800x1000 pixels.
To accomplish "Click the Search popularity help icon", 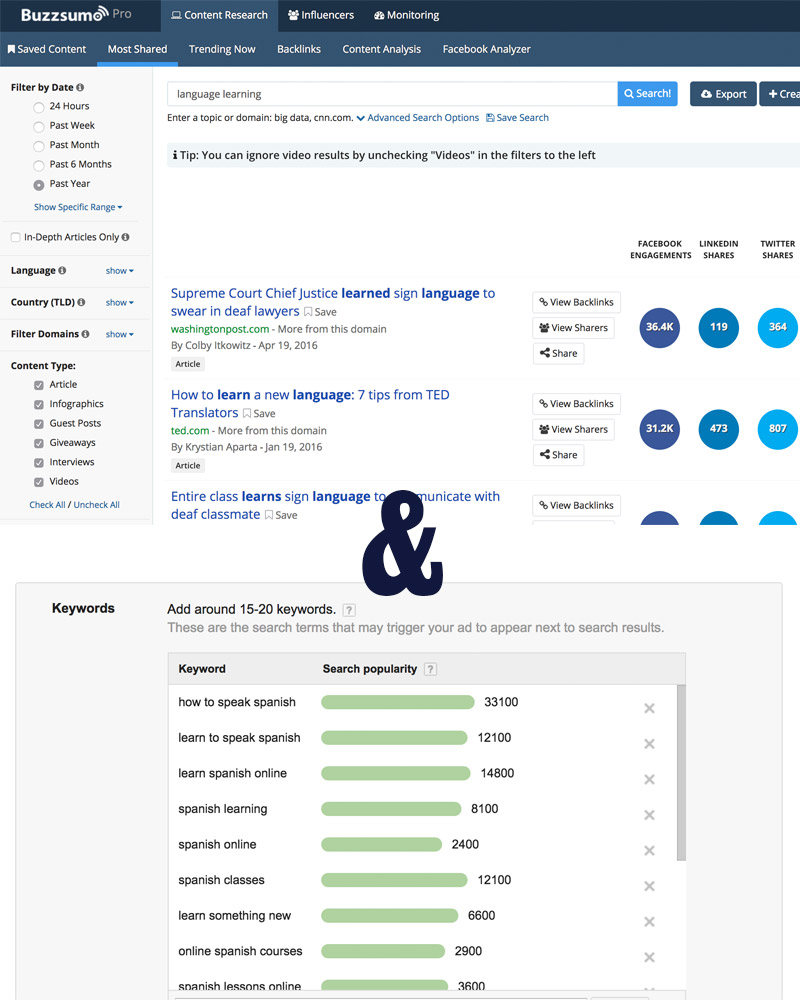I will 431,669.
